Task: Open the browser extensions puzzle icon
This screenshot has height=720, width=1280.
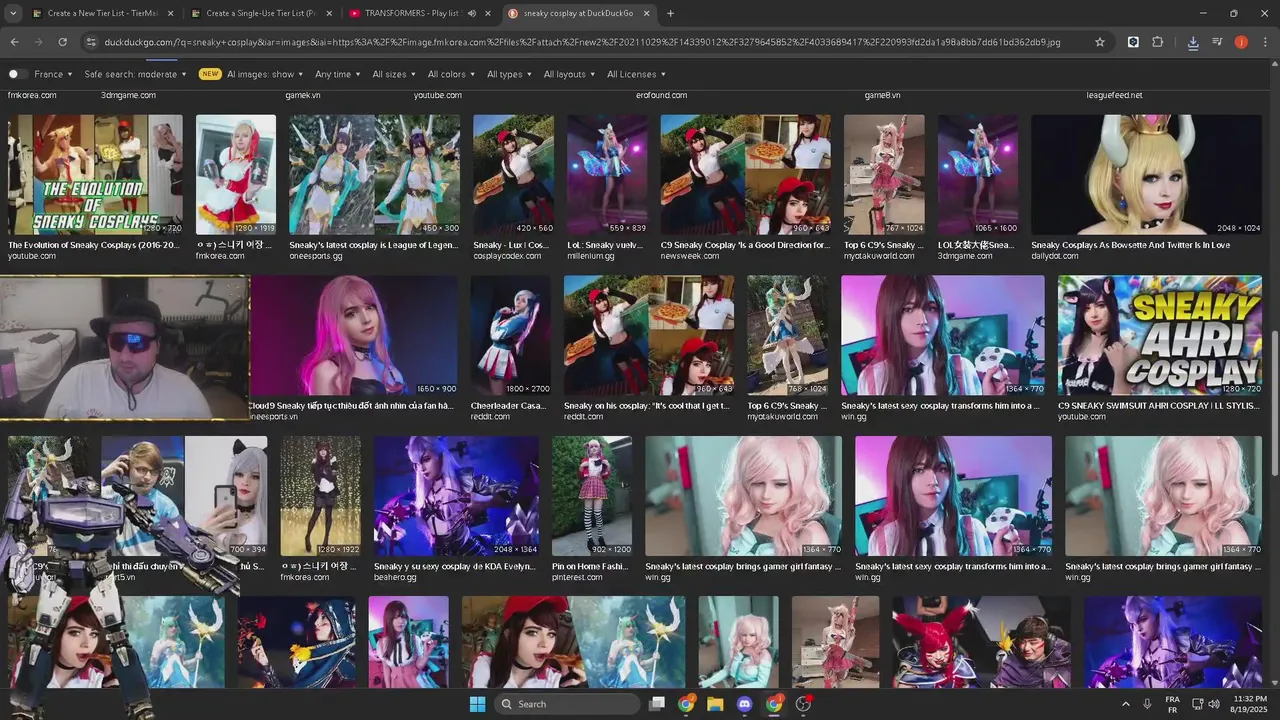Action: point(1157,42)
